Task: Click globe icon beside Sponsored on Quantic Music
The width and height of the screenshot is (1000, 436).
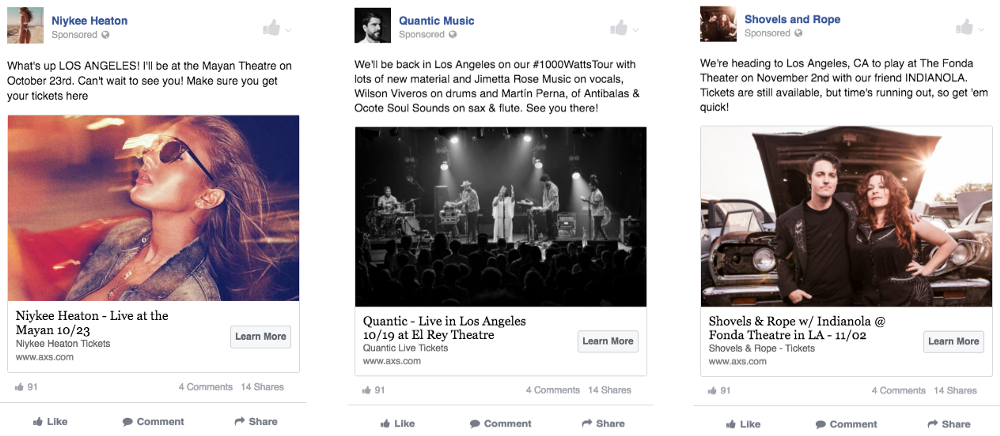Action: tap(453, 35)
